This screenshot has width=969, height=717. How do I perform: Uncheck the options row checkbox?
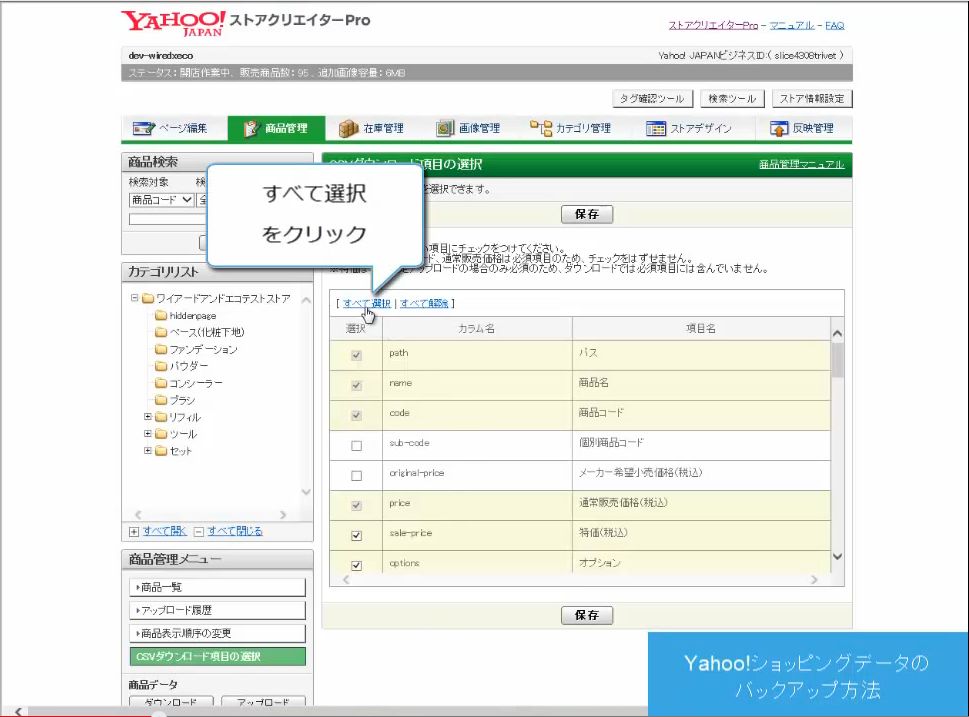(357, 566)
